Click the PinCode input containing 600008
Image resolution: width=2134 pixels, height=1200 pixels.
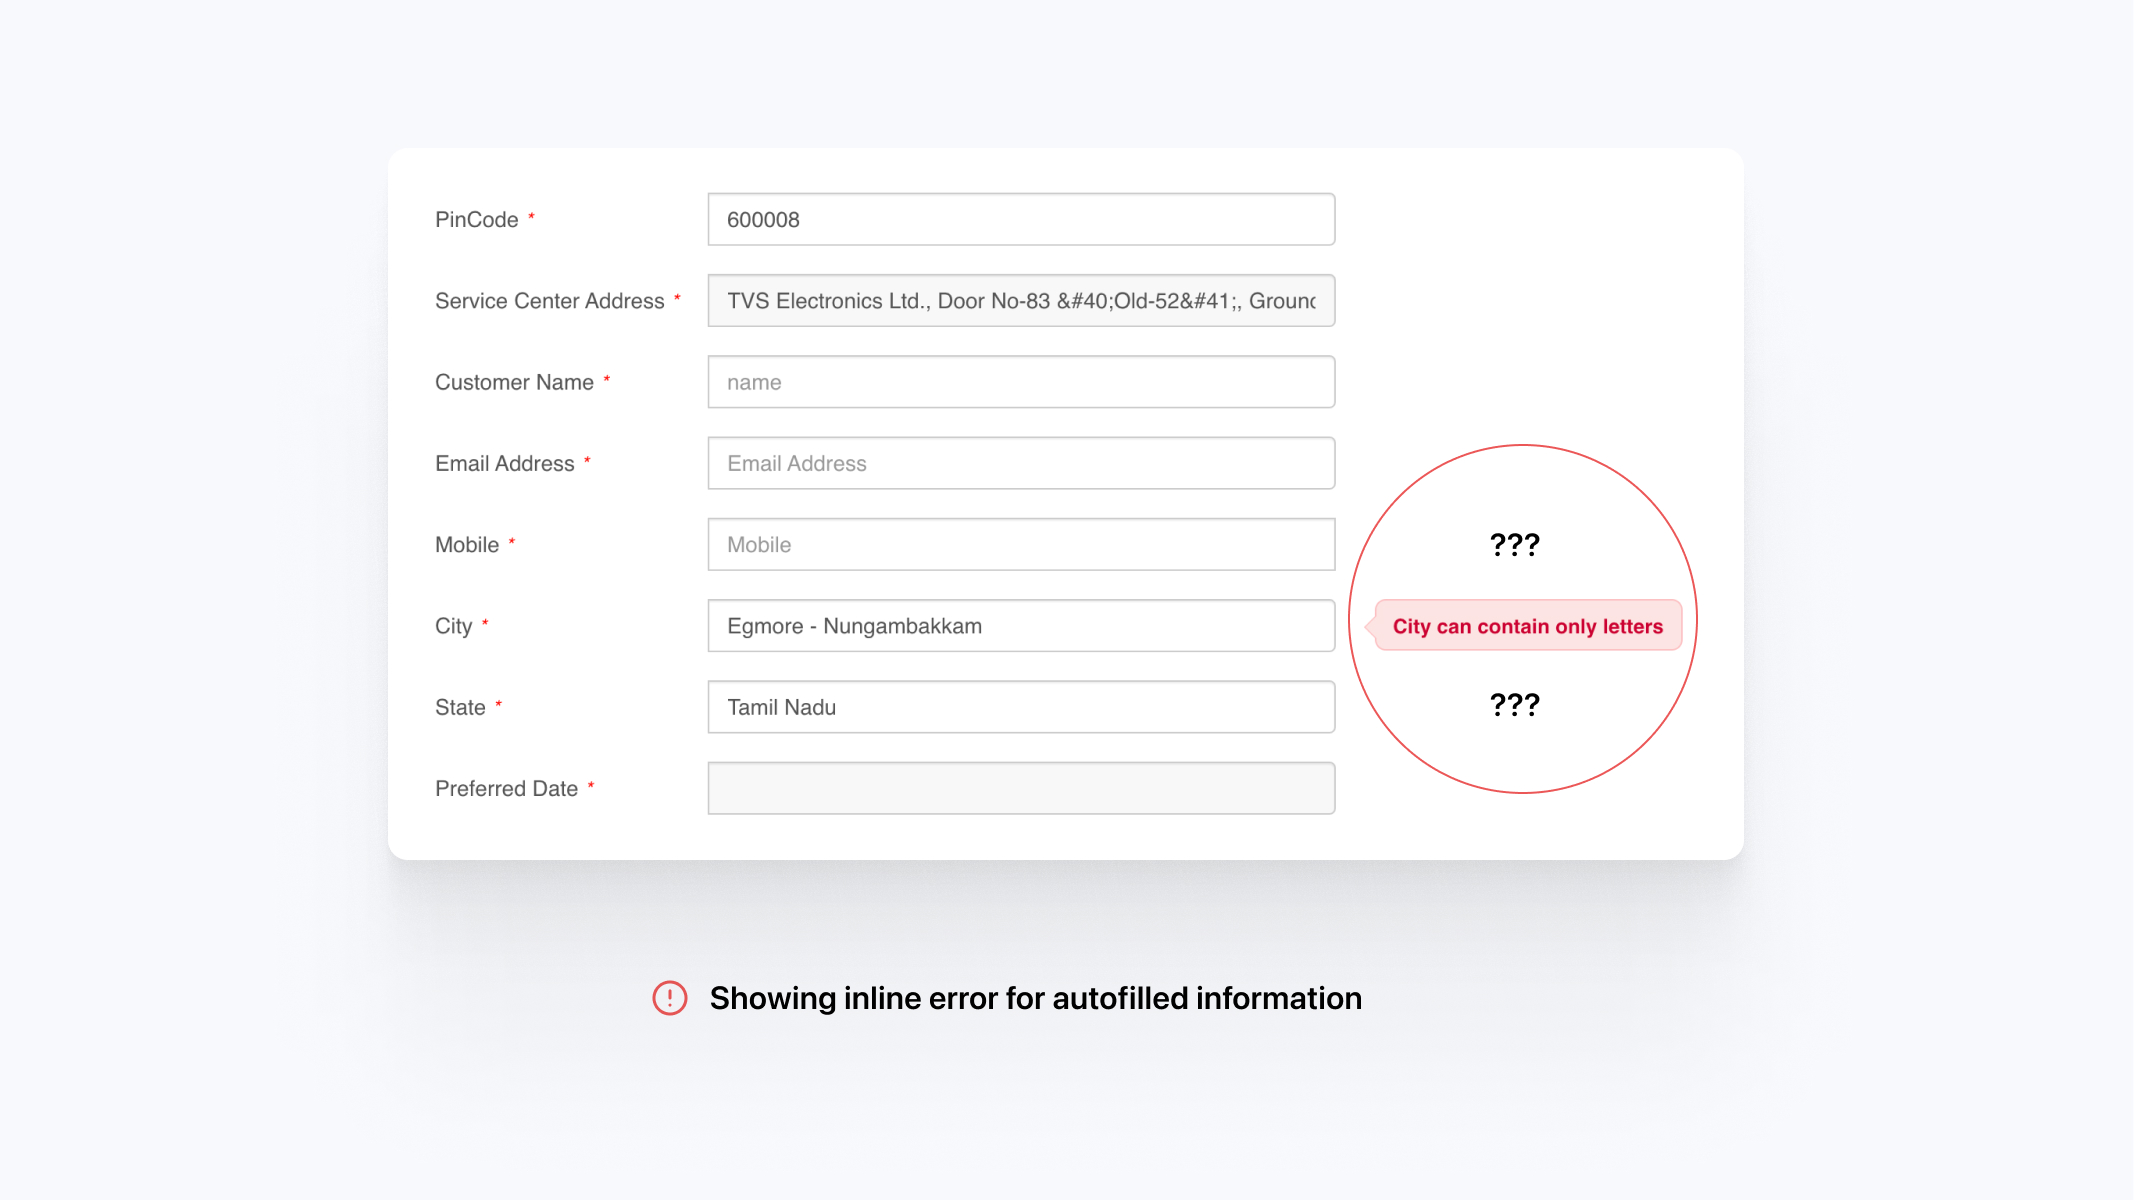(x=1020, y=219)
